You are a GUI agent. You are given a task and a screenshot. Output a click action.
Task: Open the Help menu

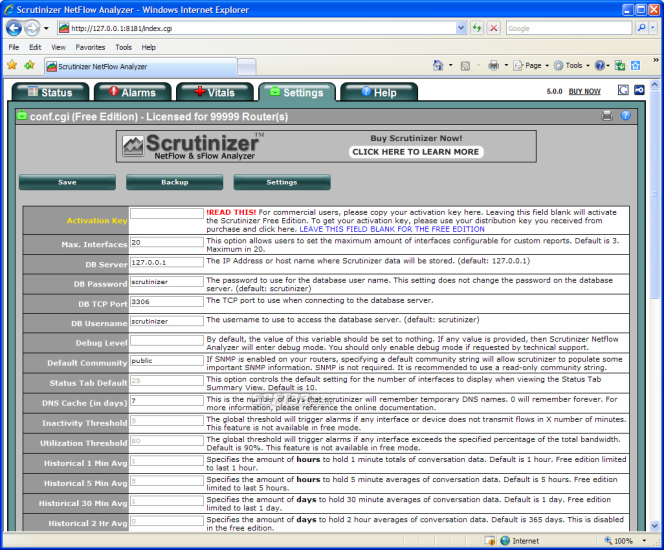149,47
